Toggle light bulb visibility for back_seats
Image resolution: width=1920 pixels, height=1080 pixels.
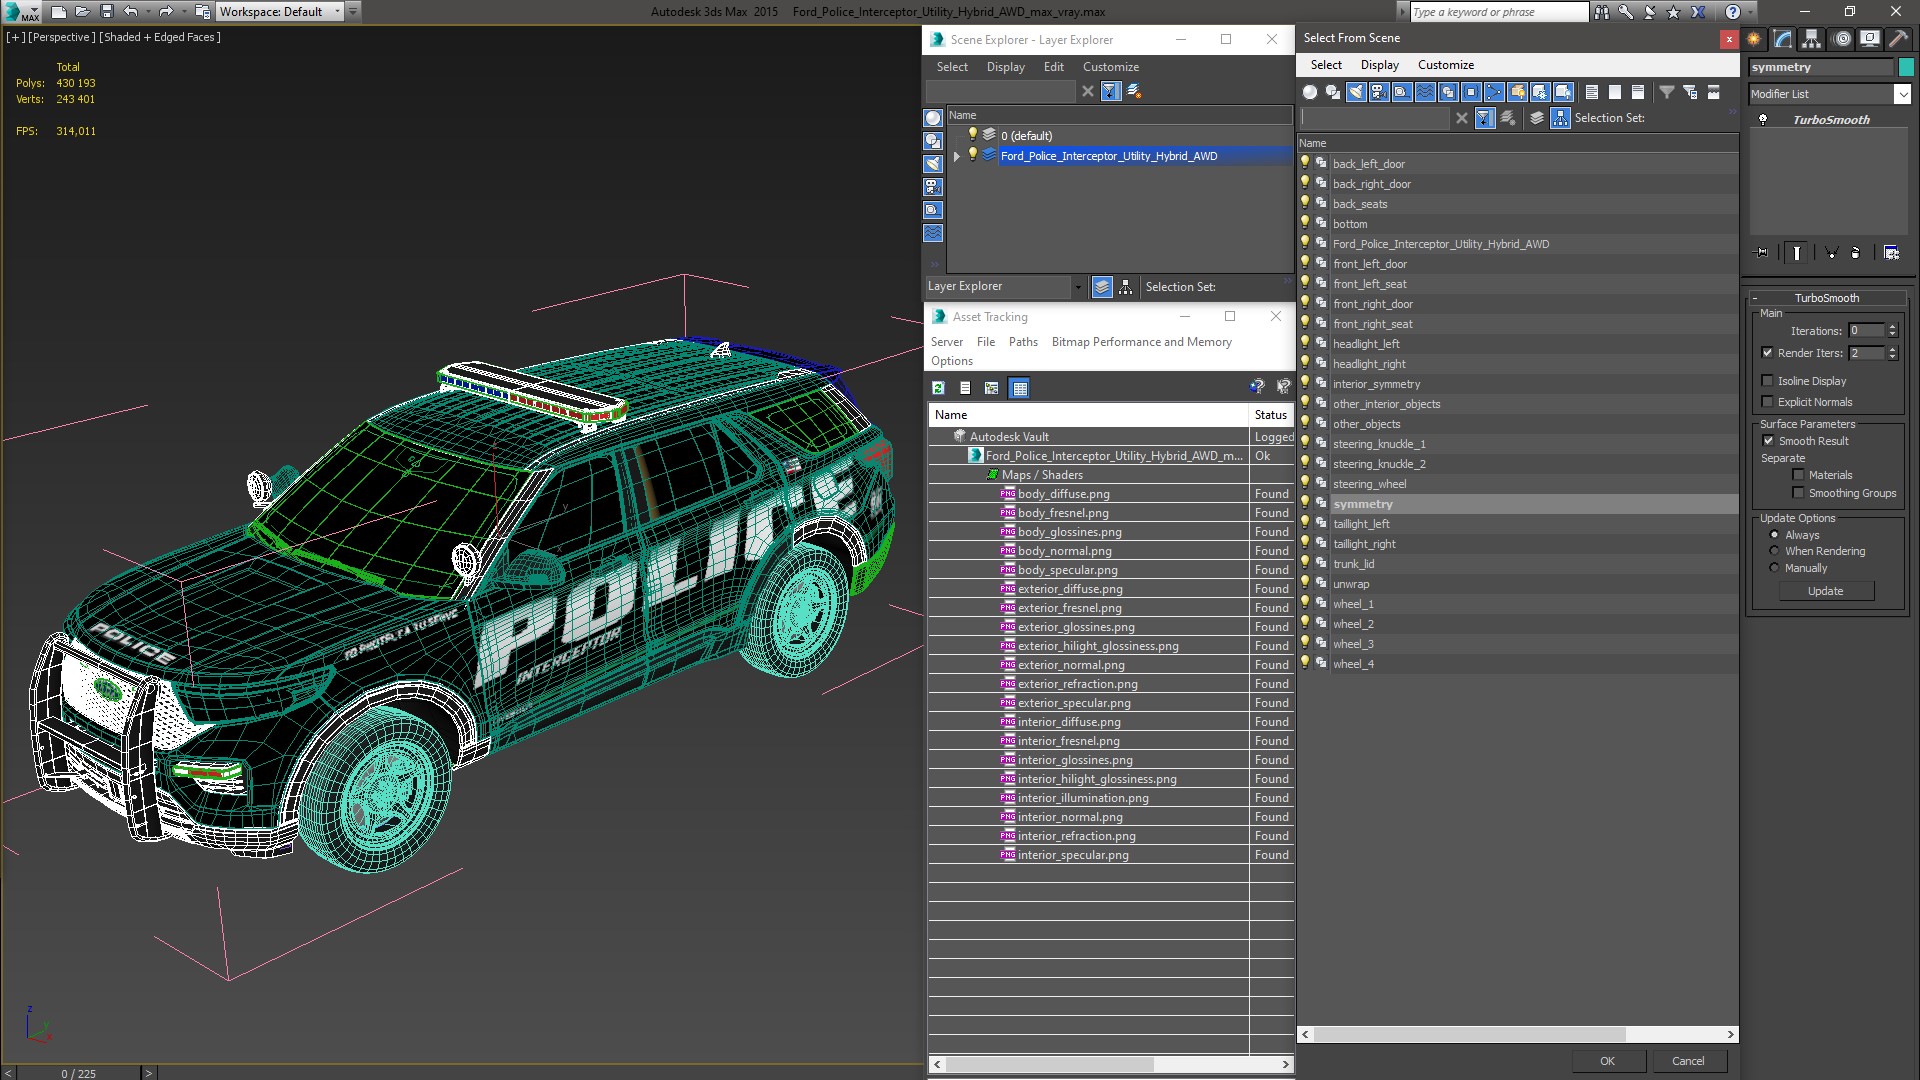1305,203
